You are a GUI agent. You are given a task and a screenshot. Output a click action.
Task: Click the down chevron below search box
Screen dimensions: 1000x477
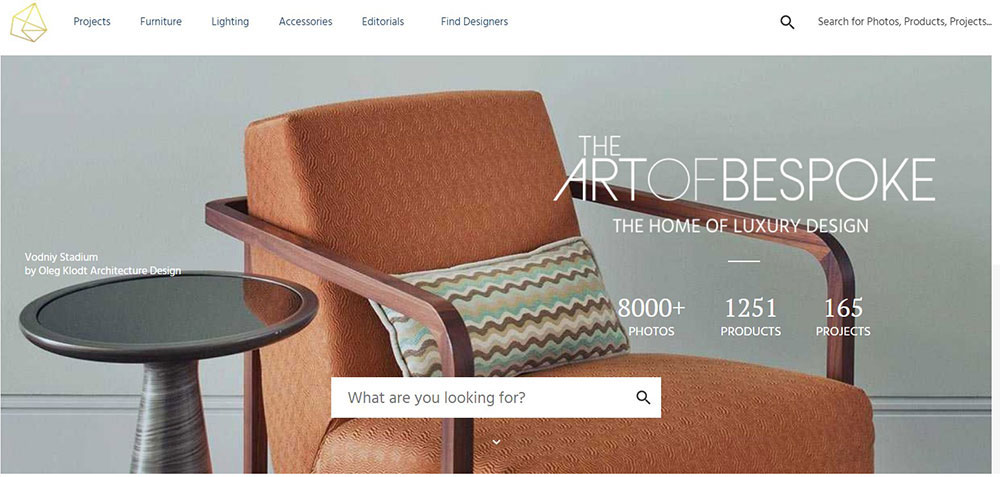click(496, 441)
